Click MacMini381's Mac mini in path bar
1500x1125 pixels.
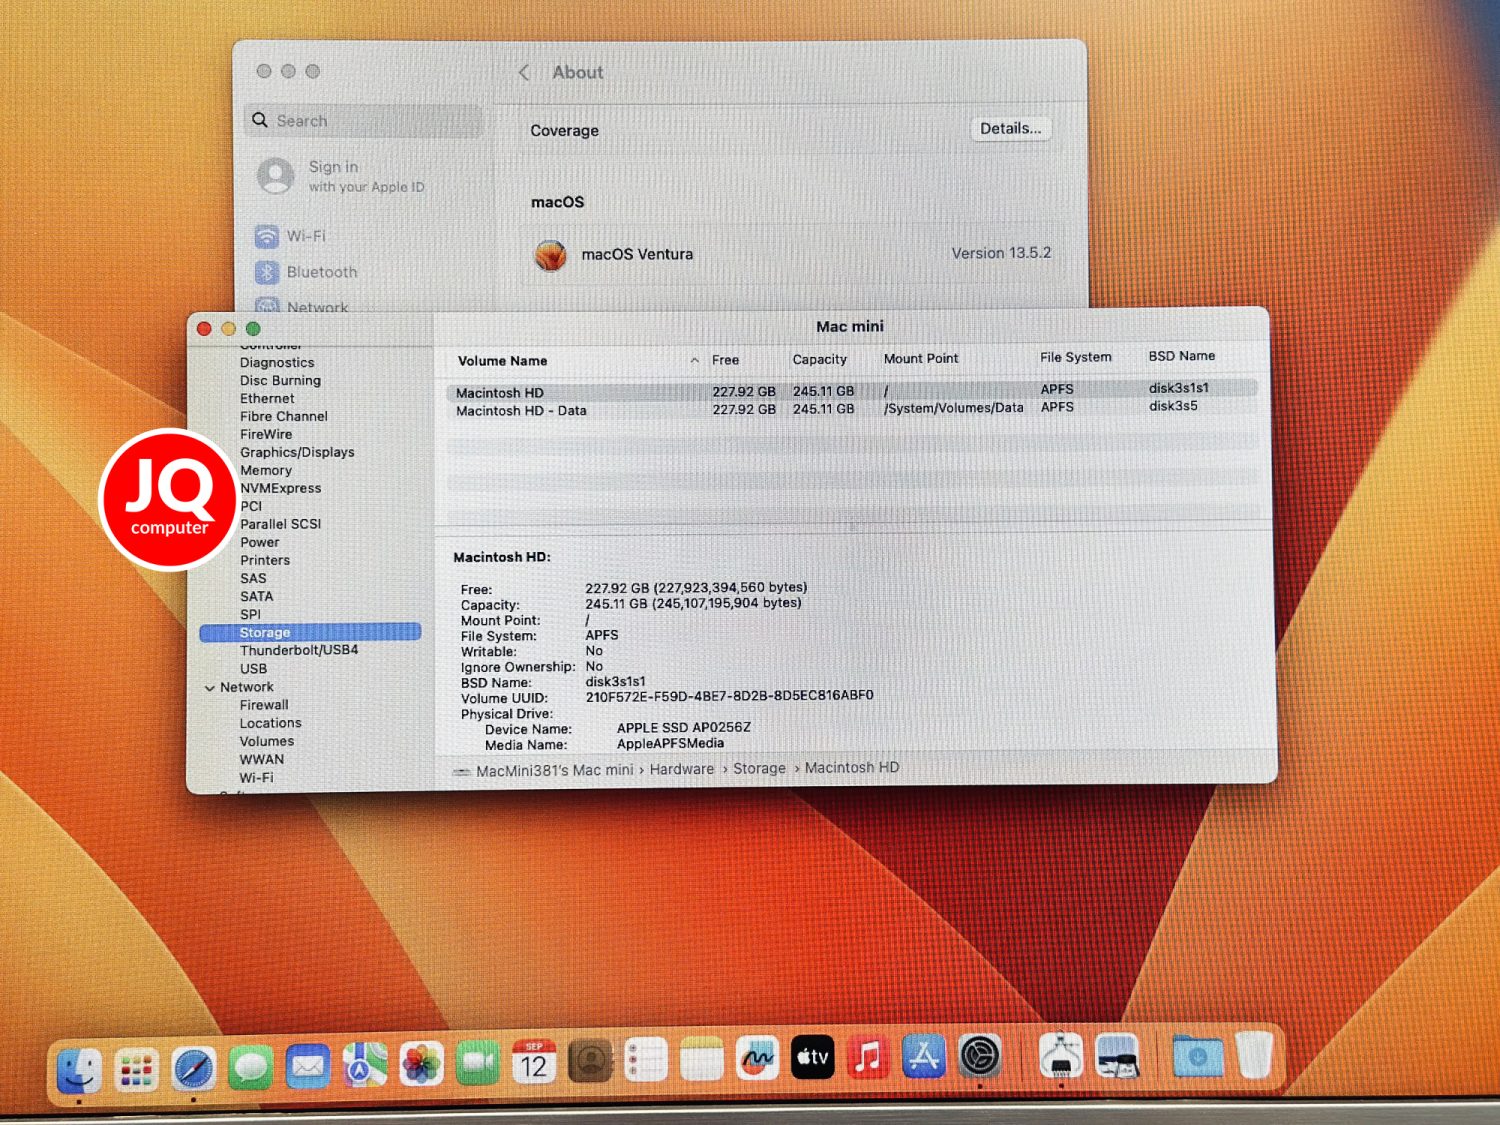(554, 771)
